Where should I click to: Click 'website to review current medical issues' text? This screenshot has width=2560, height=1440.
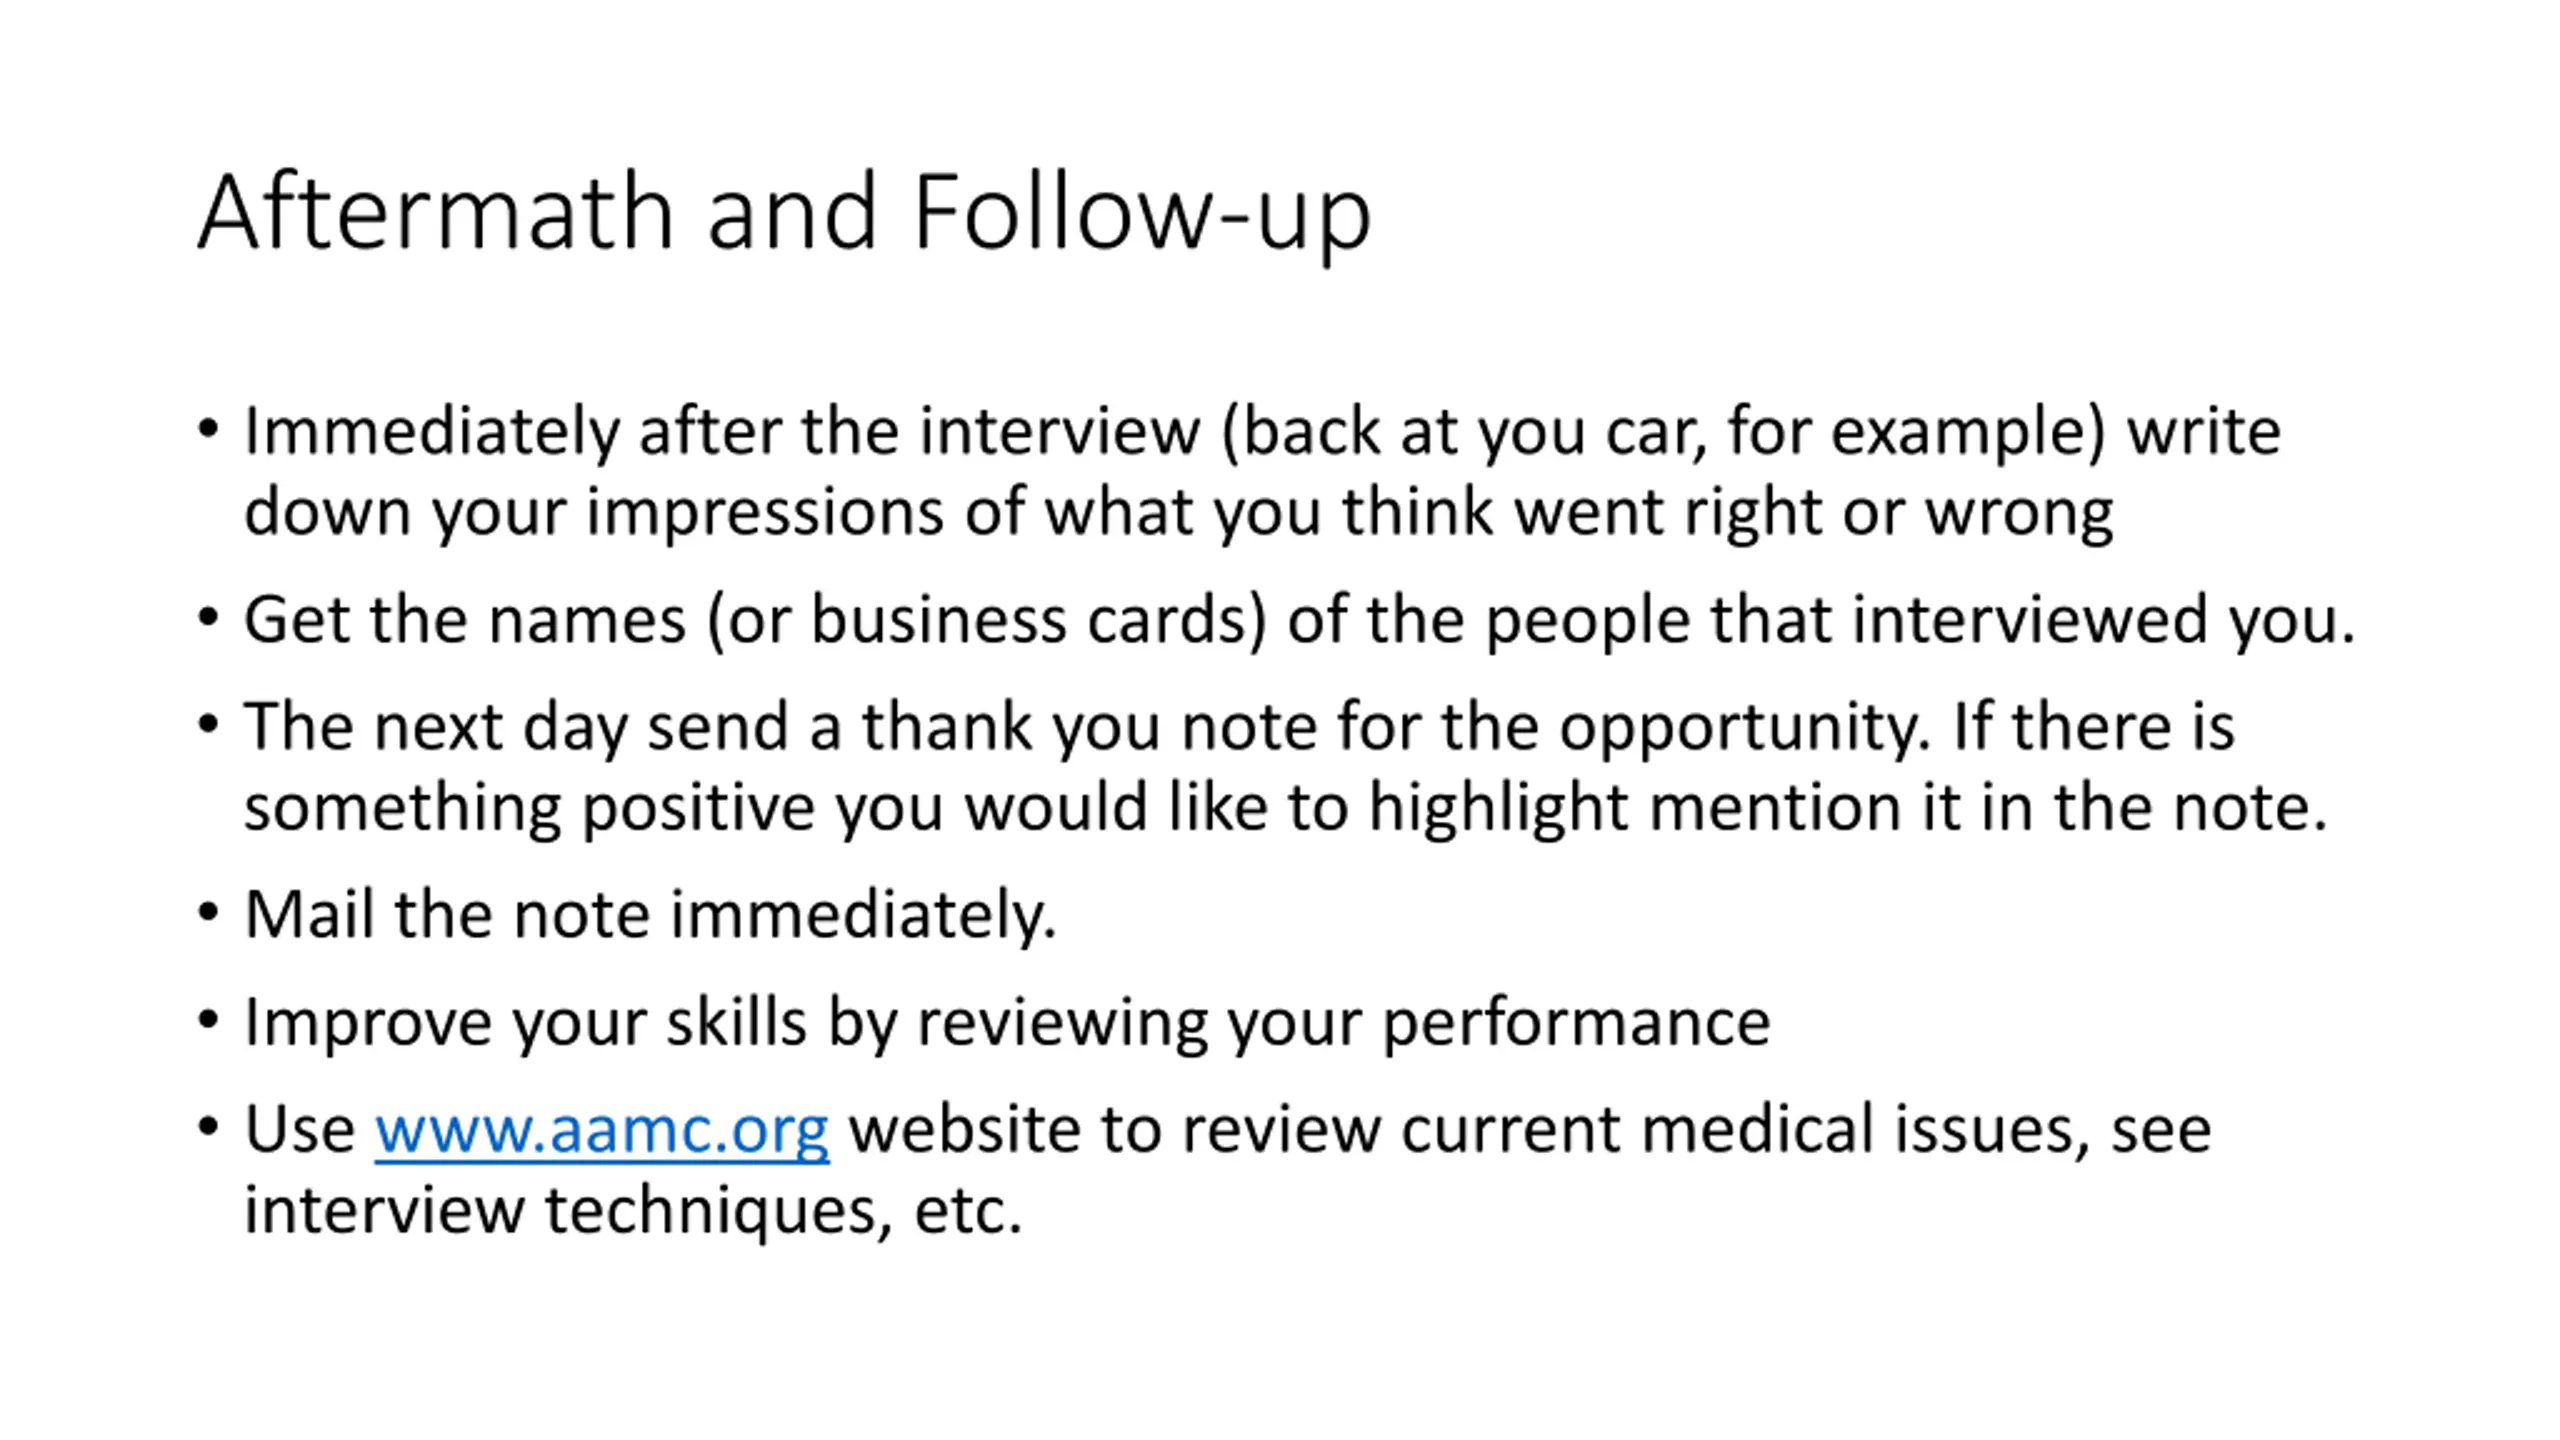pos(1469,1130)
